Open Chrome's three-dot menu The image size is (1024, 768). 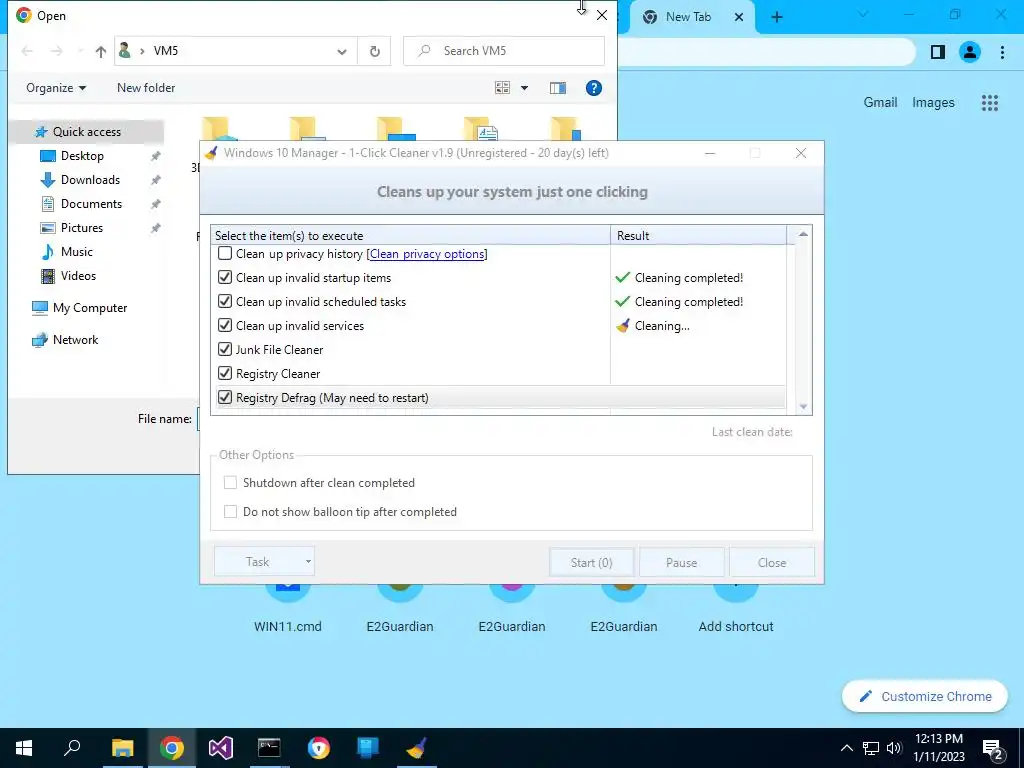1002,52
